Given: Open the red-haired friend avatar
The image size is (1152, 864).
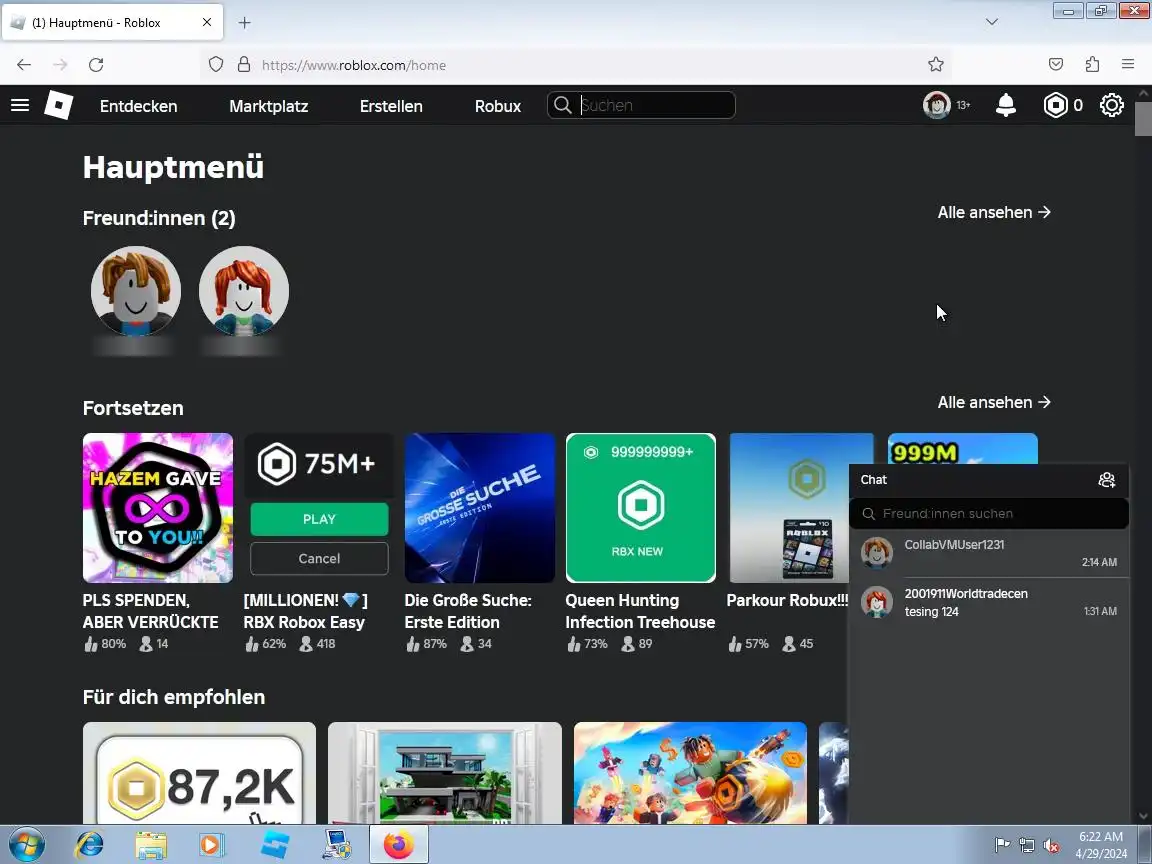Looking at the screenshot, I should pos(244,291).
